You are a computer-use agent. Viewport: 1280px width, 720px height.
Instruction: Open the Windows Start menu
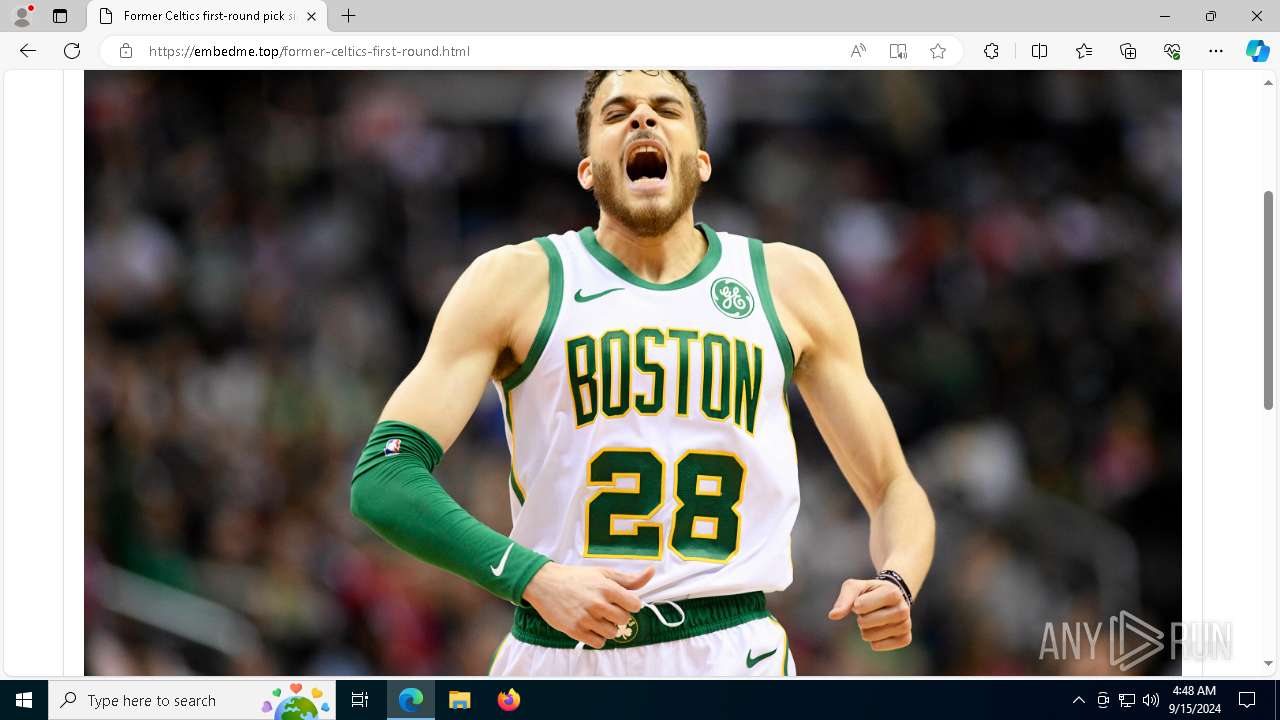point(24,700)
